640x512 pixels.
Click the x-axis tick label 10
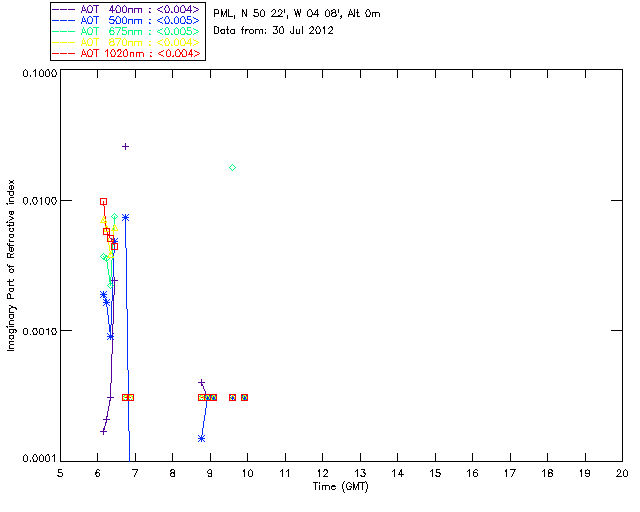(247, 473)
